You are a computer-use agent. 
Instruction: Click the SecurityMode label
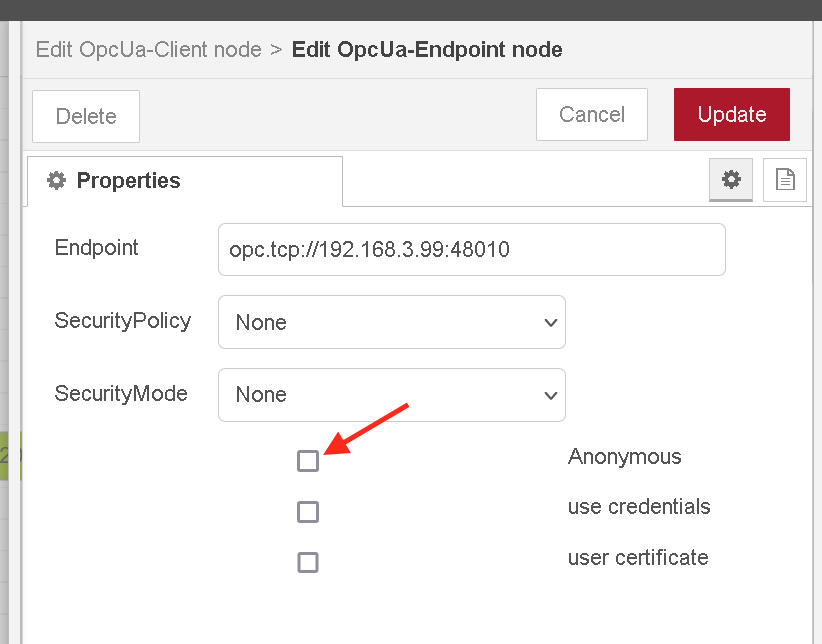tap(121, 393)
